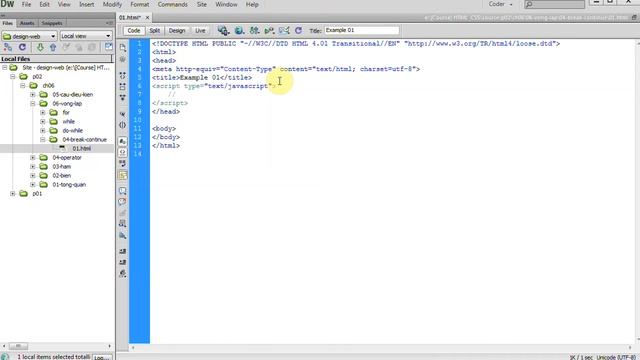Click the Local Files column header
Screen dimensions: 640x360
pos(56,59)
